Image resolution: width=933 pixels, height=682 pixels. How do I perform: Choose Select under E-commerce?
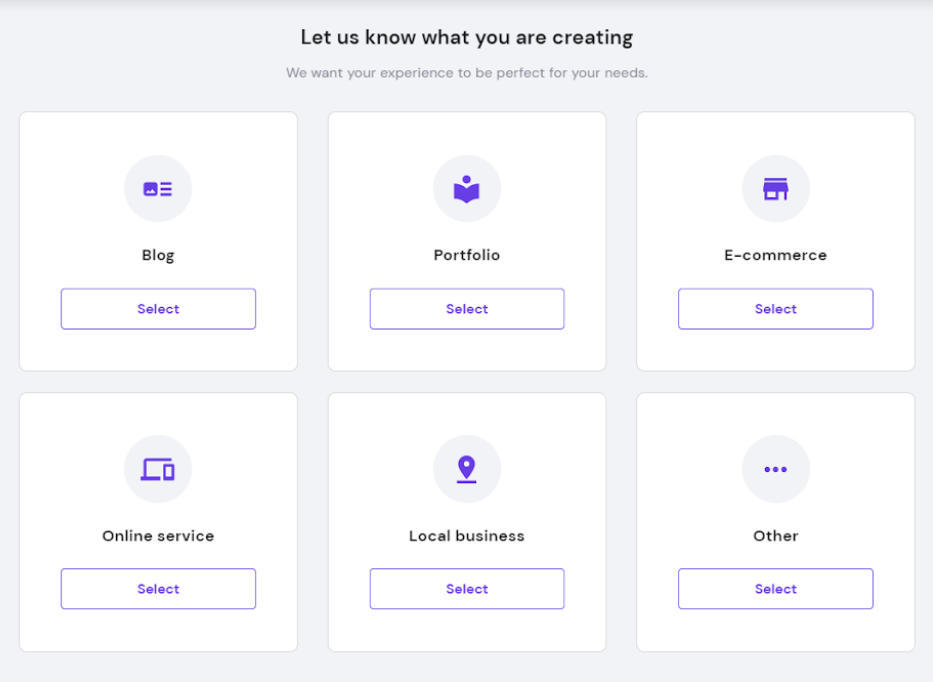tap(776, 309)
